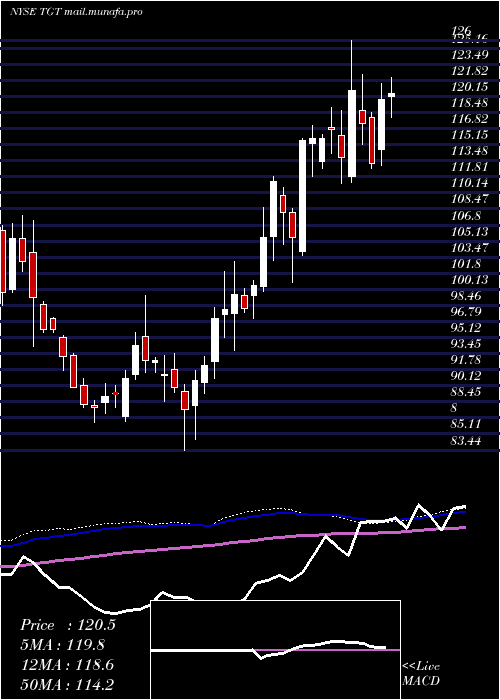Click inside the MACD inset chart panel
Viewport: 500px width, 700px height.
tap(275, 650)
